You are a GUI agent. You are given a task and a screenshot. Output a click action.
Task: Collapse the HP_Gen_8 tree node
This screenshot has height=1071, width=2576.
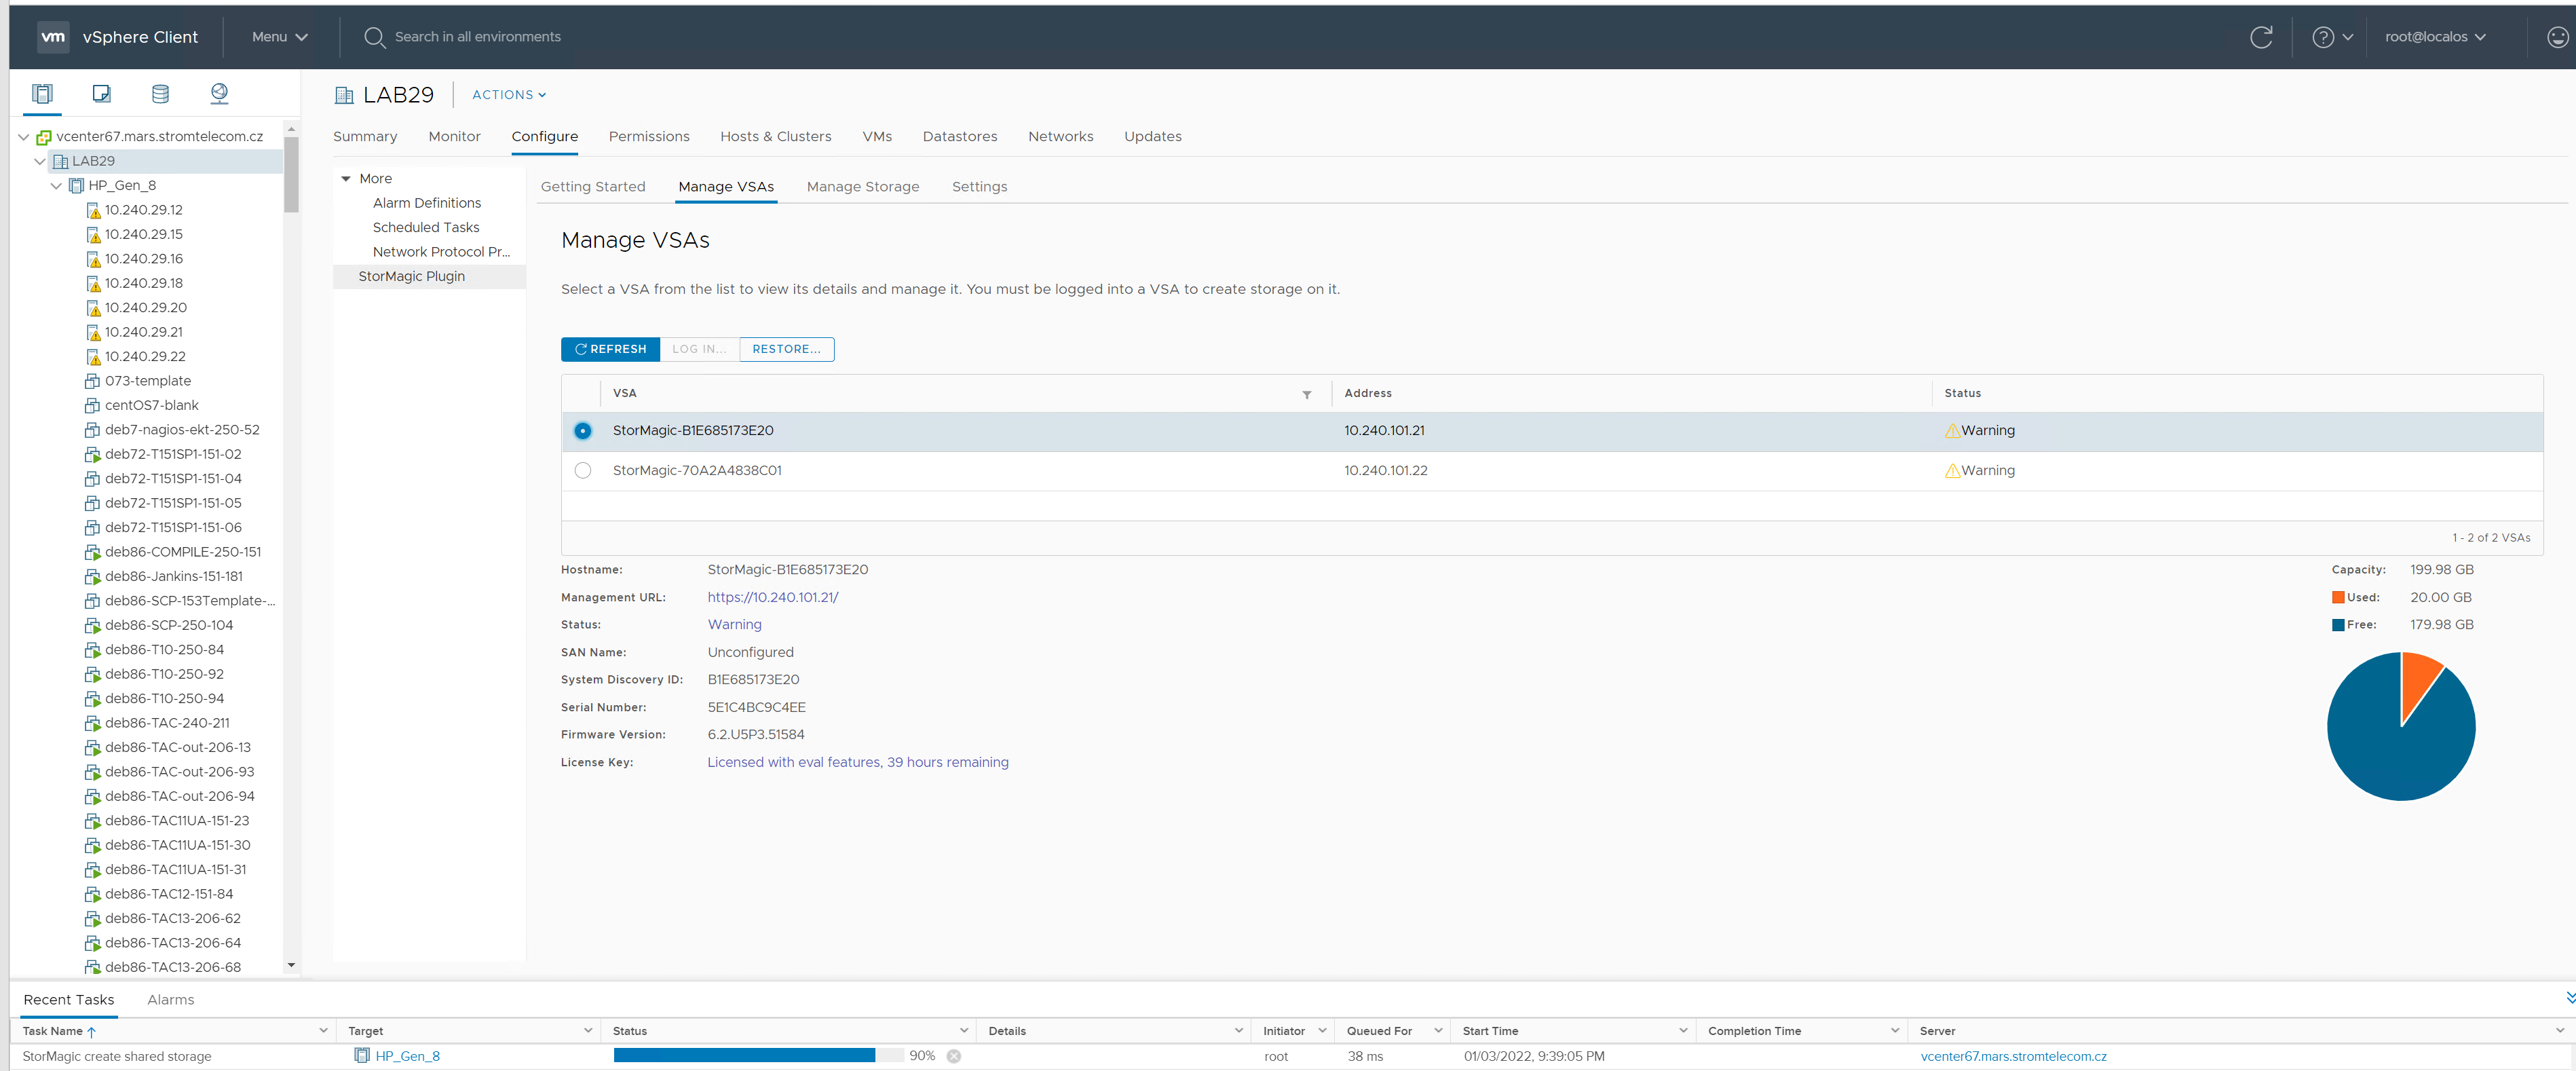[x=56, y=186]
